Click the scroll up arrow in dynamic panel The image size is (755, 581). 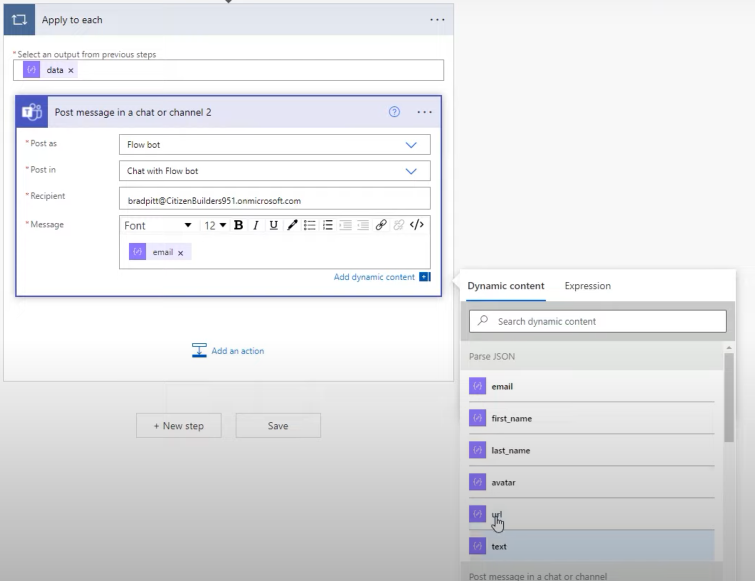729,348
